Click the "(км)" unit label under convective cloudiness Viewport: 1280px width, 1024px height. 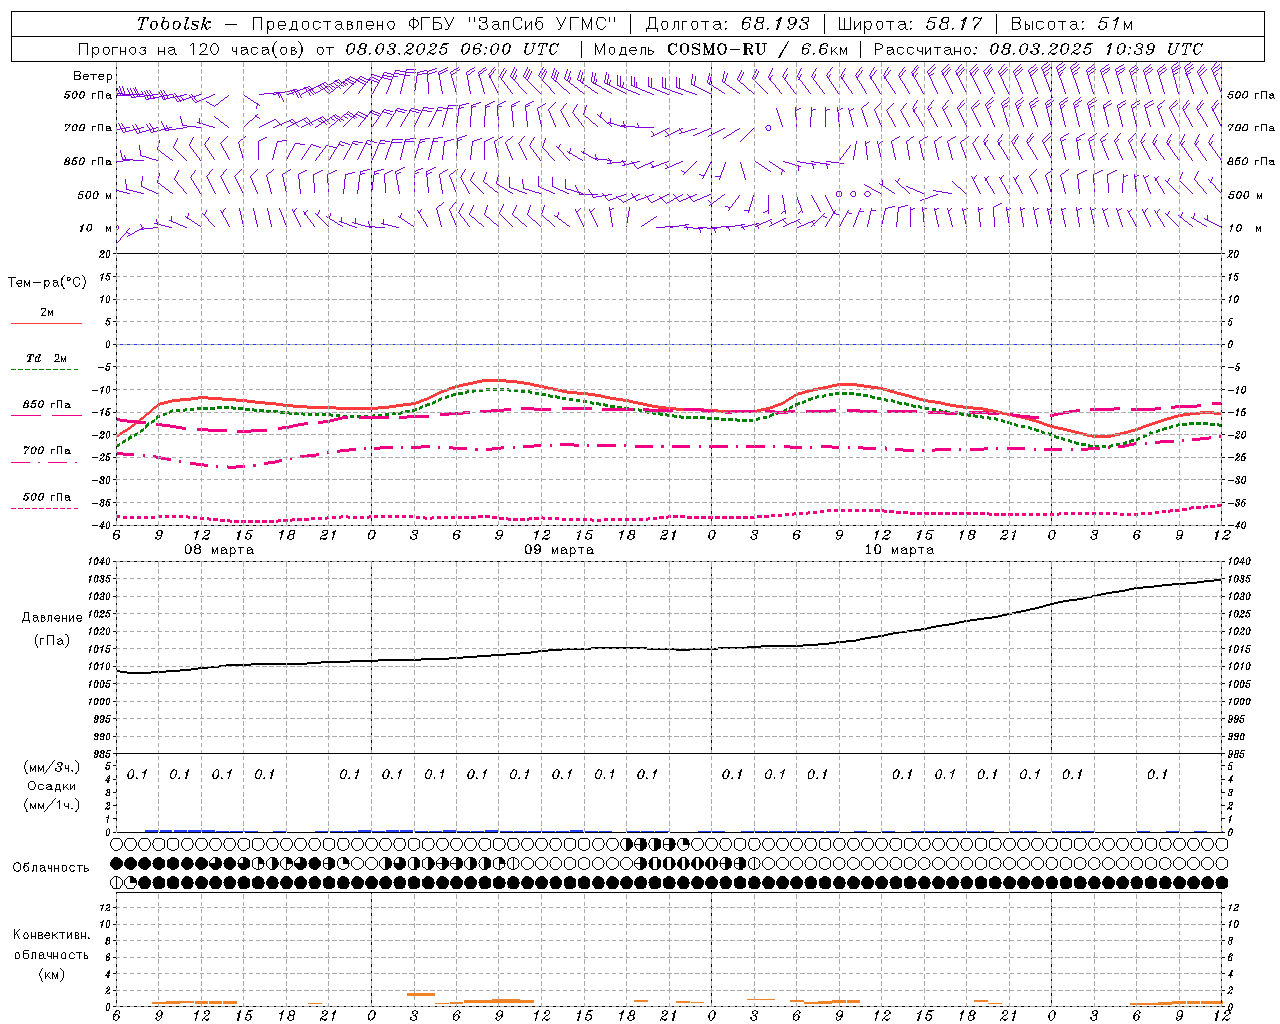point(51,974)
